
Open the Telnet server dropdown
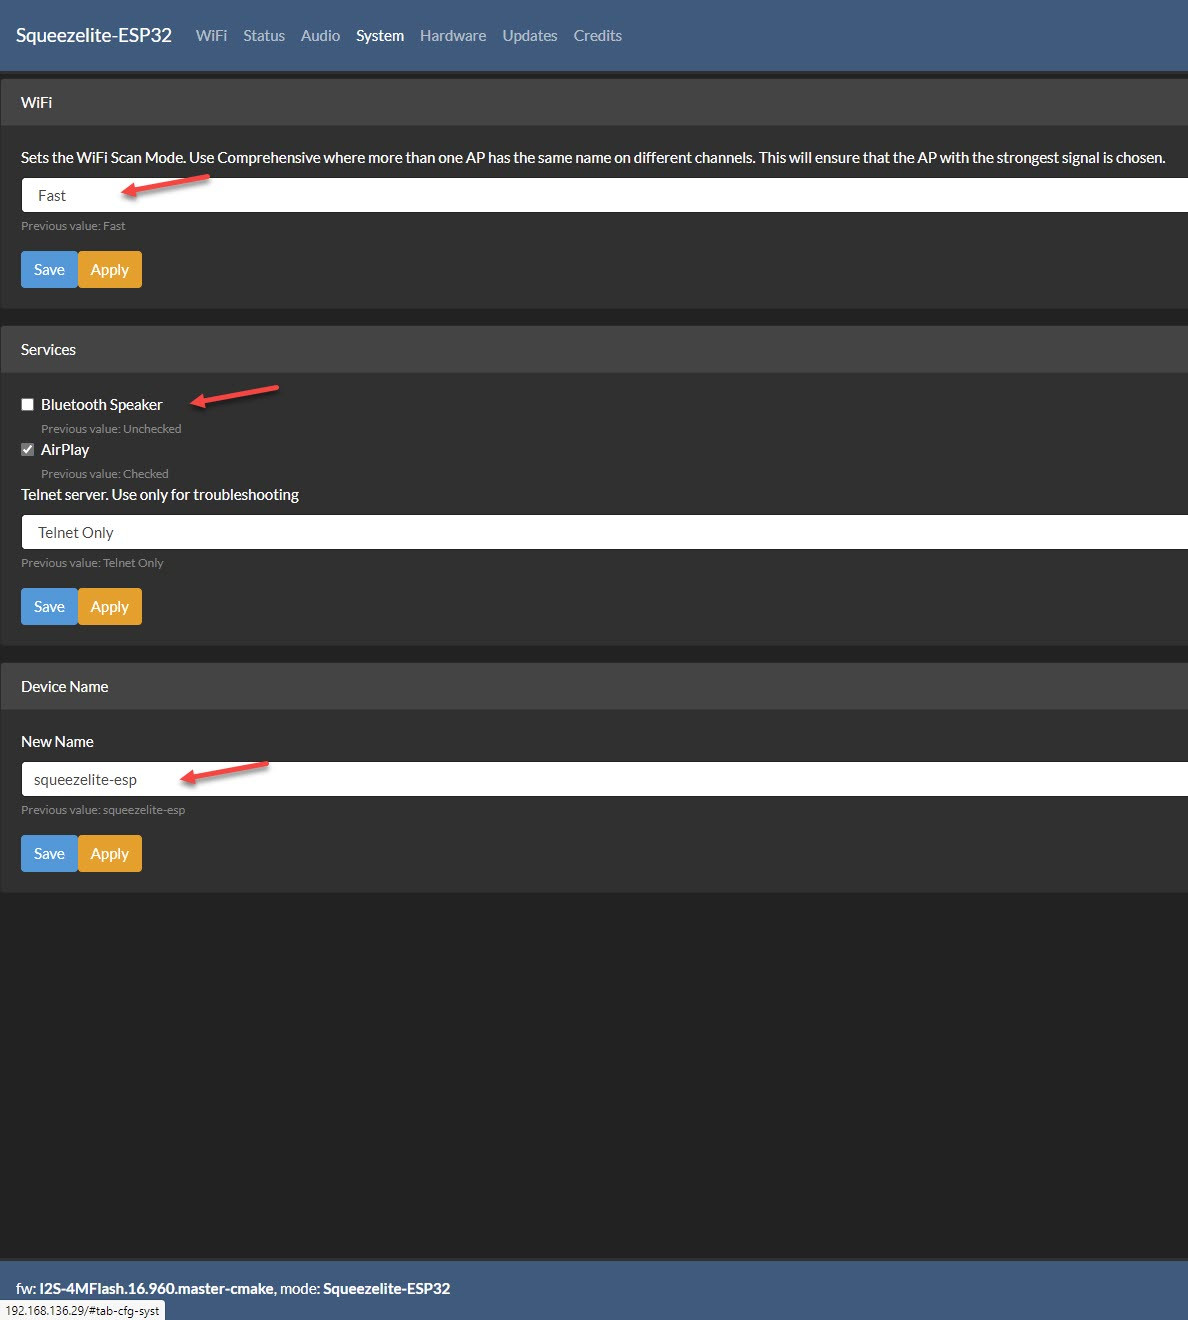pos(604,532)
